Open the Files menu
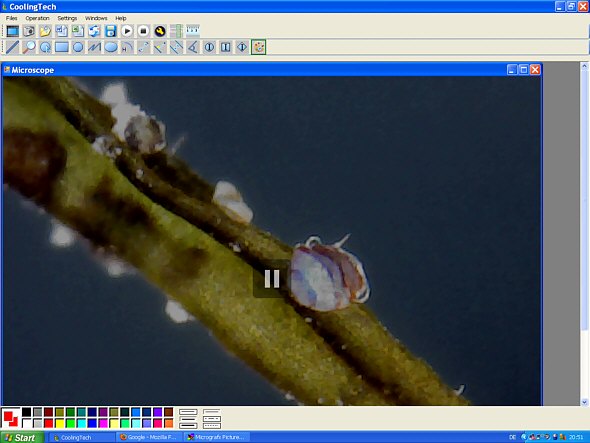The image size is (590, 443). coord(11,18)
